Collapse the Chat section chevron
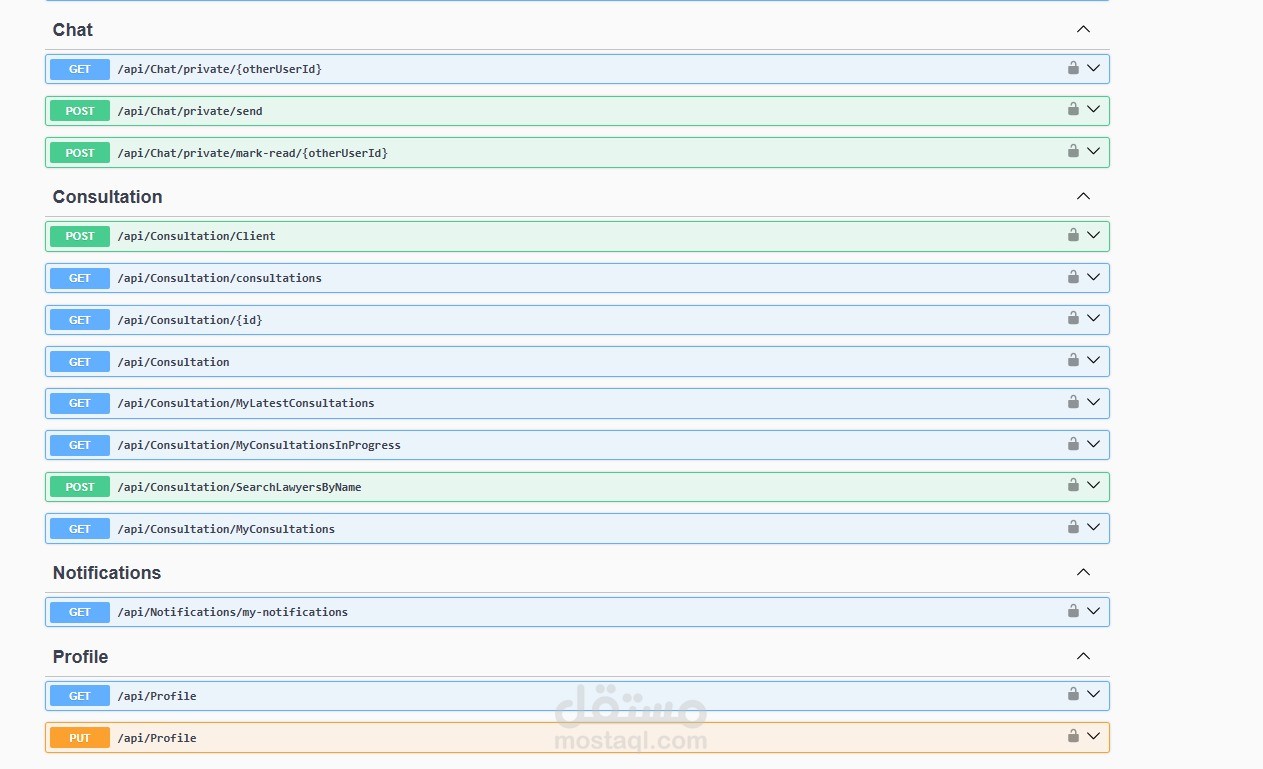 1083,29
